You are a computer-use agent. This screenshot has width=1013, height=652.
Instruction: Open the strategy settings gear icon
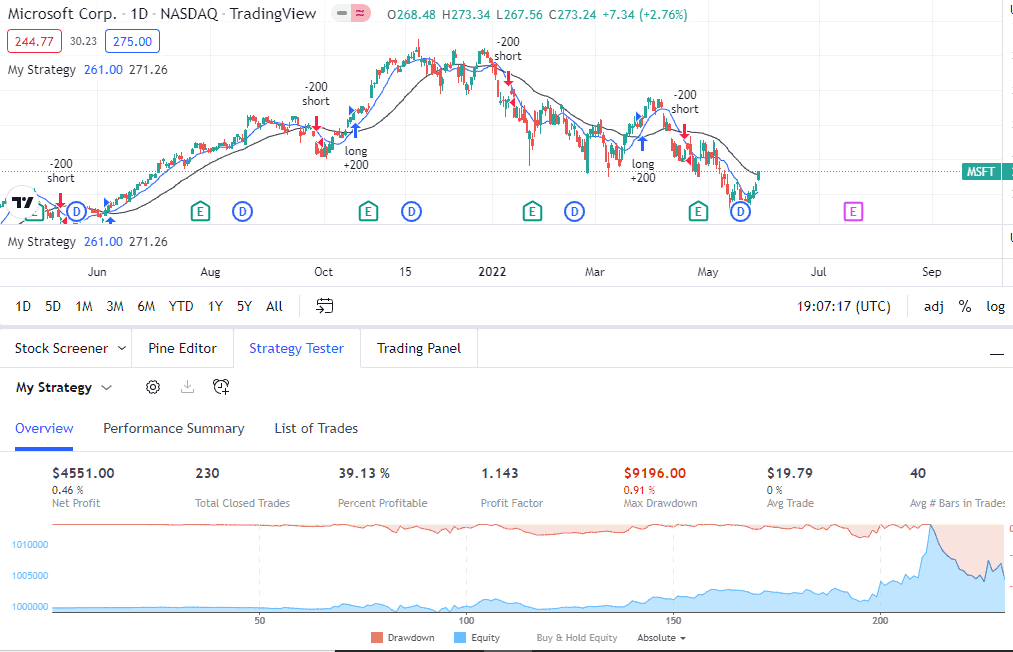coord(152,387)
